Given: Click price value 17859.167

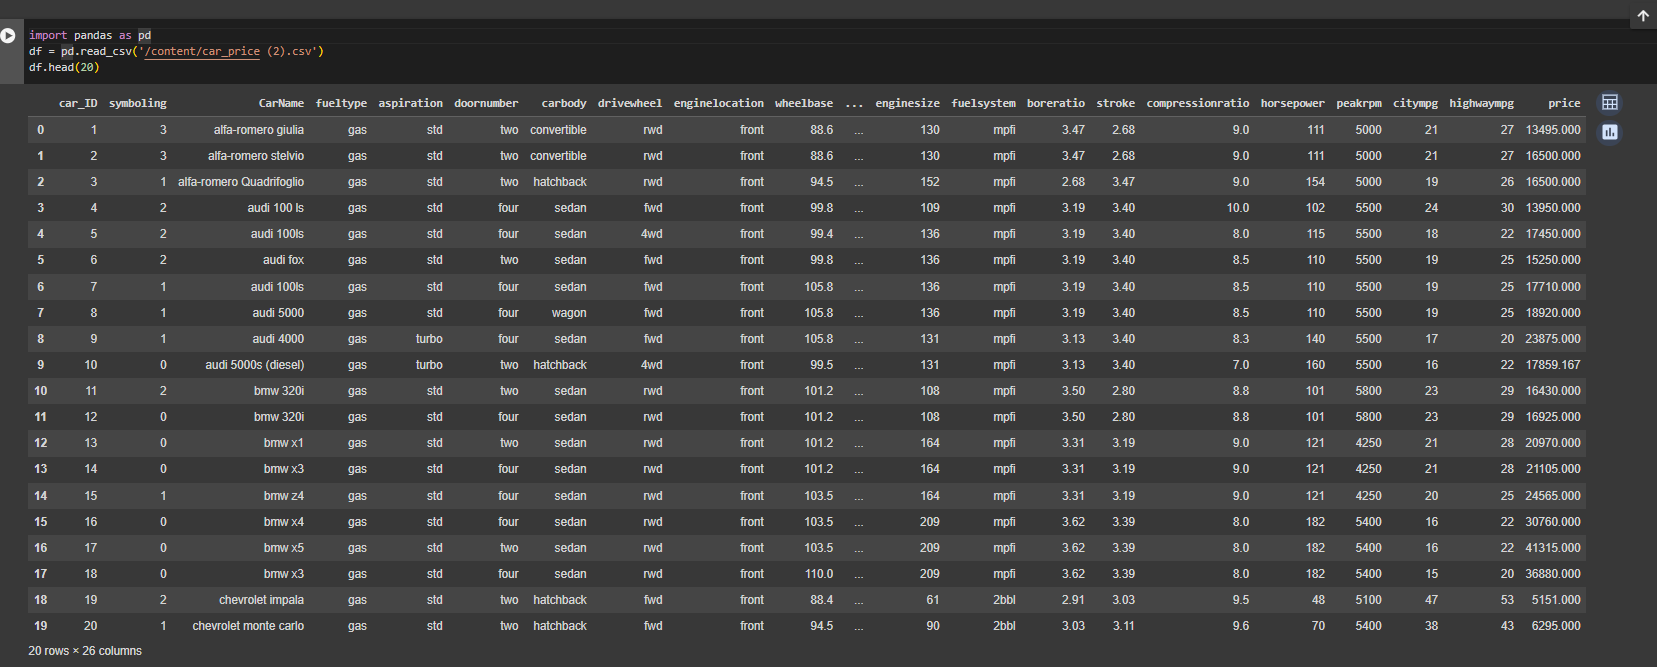Looking at the screenshot, I should (1553, 365).
